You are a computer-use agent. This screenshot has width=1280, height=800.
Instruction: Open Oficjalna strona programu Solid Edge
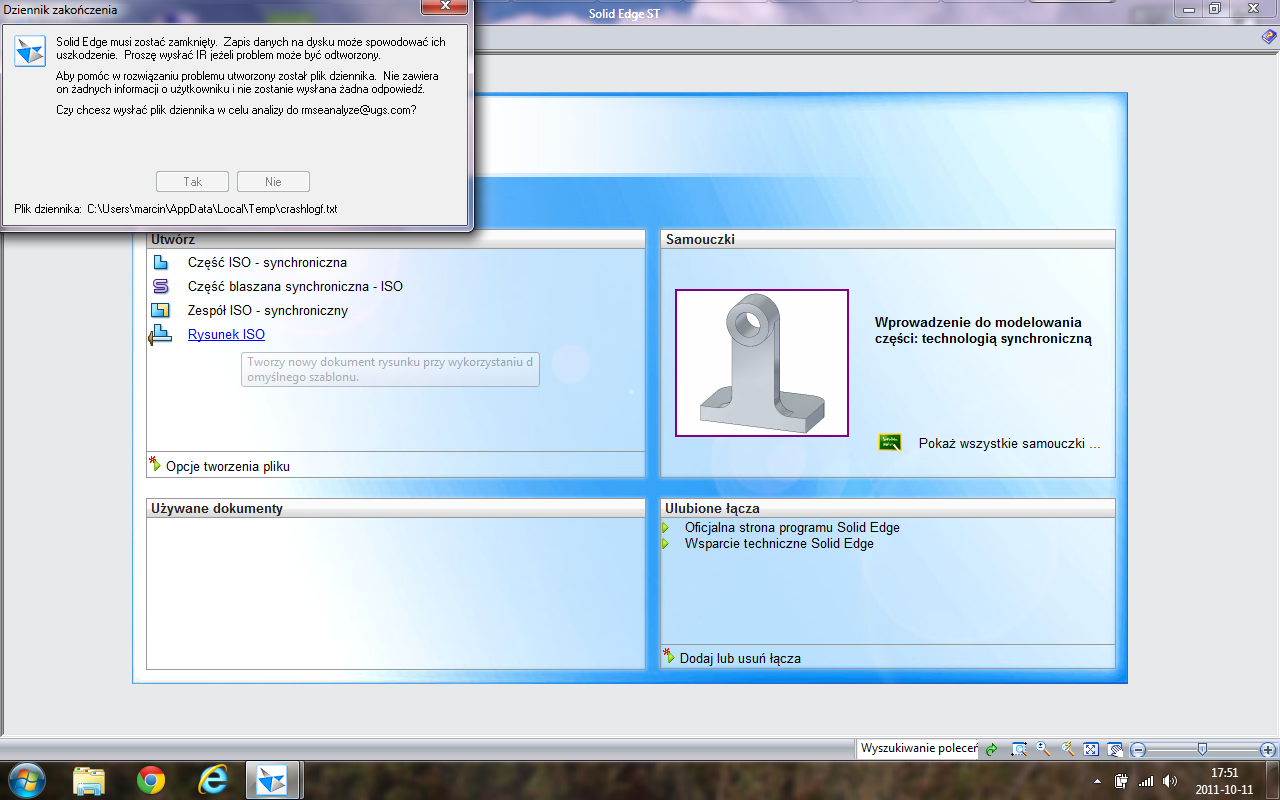[792, 528]
